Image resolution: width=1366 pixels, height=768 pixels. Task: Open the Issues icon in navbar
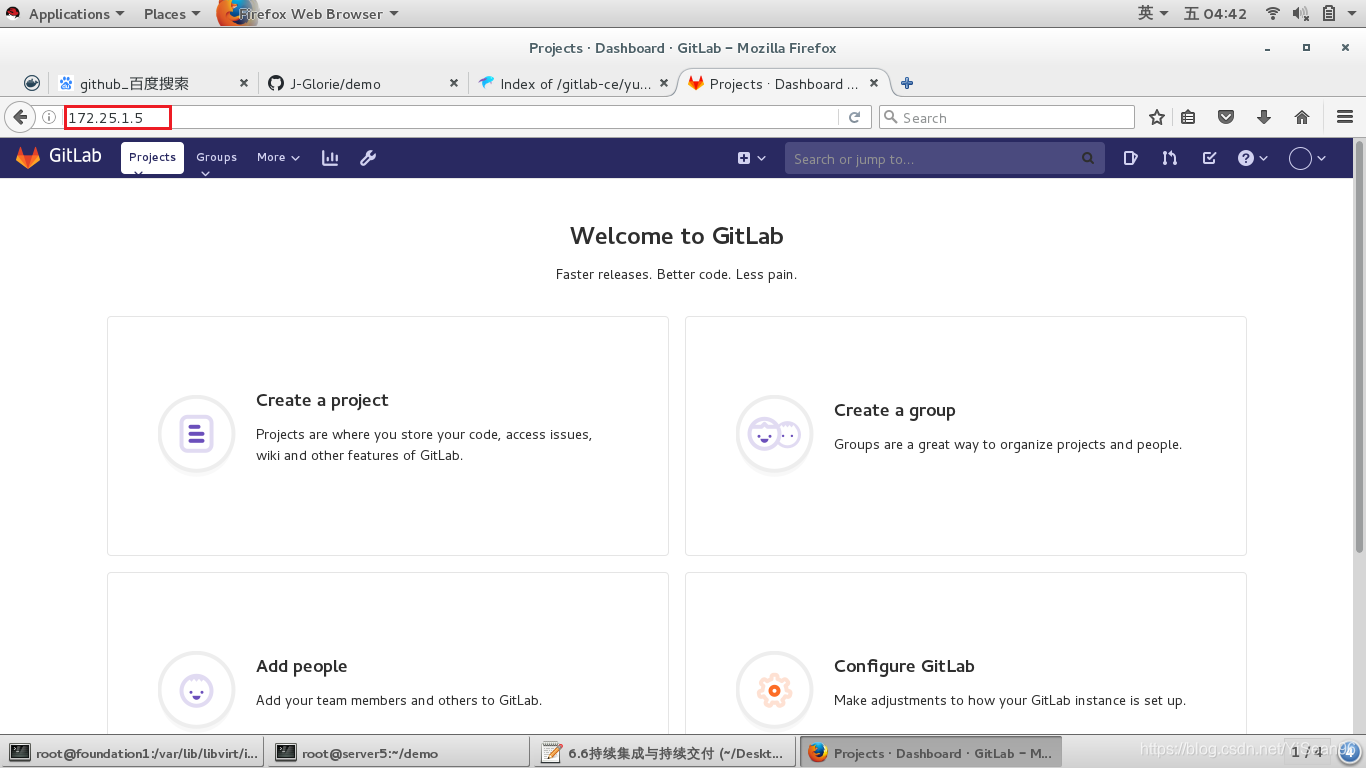pos(1130,158)
